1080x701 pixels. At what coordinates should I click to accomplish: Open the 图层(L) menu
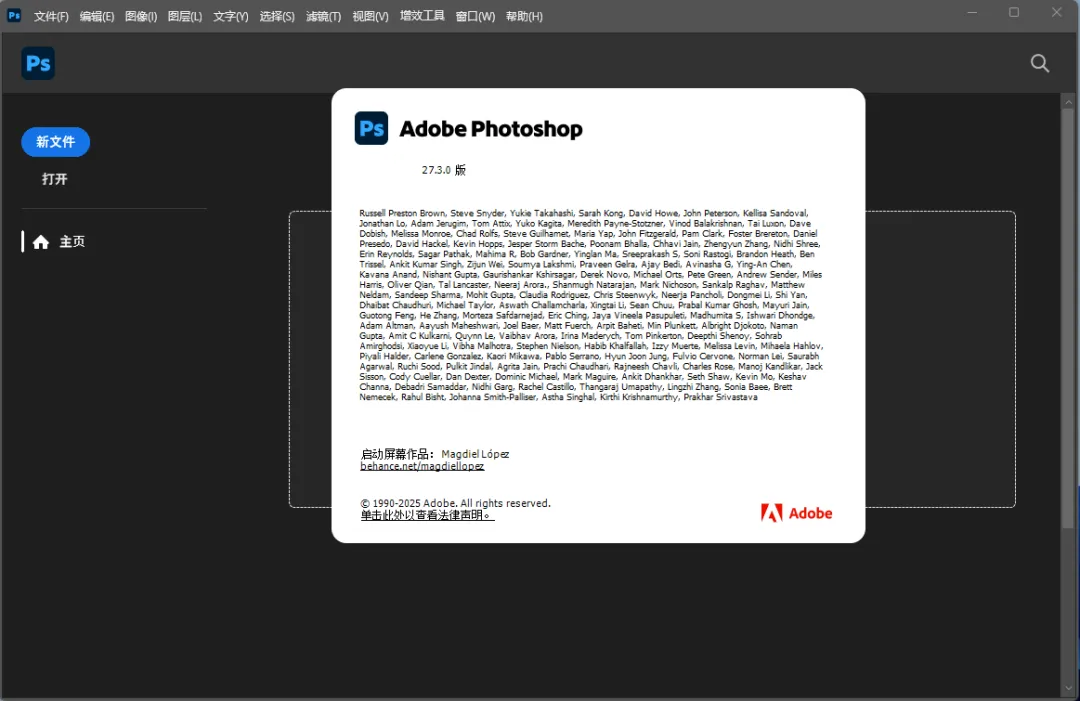coord(185,16)
